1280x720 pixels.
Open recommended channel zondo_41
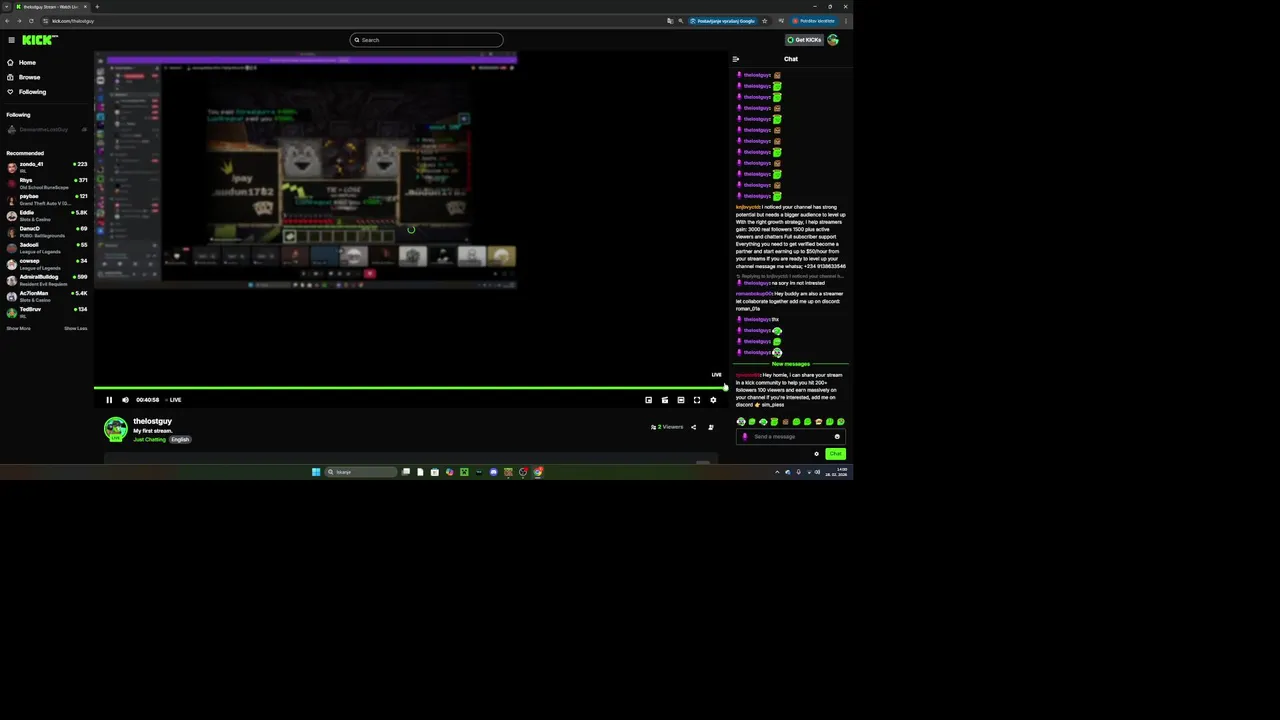[x=47, y=166]
